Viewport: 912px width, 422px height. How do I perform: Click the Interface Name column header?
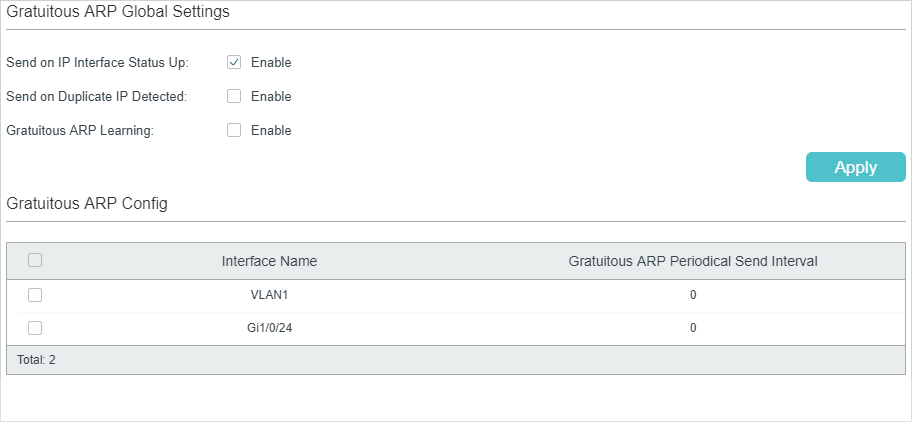coord(269,262)
